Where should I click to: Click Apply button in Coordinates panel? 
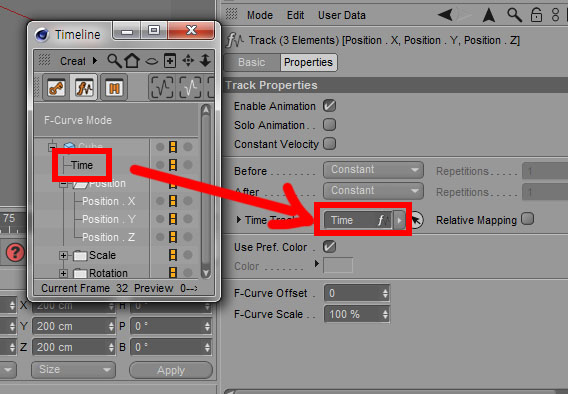171,370
